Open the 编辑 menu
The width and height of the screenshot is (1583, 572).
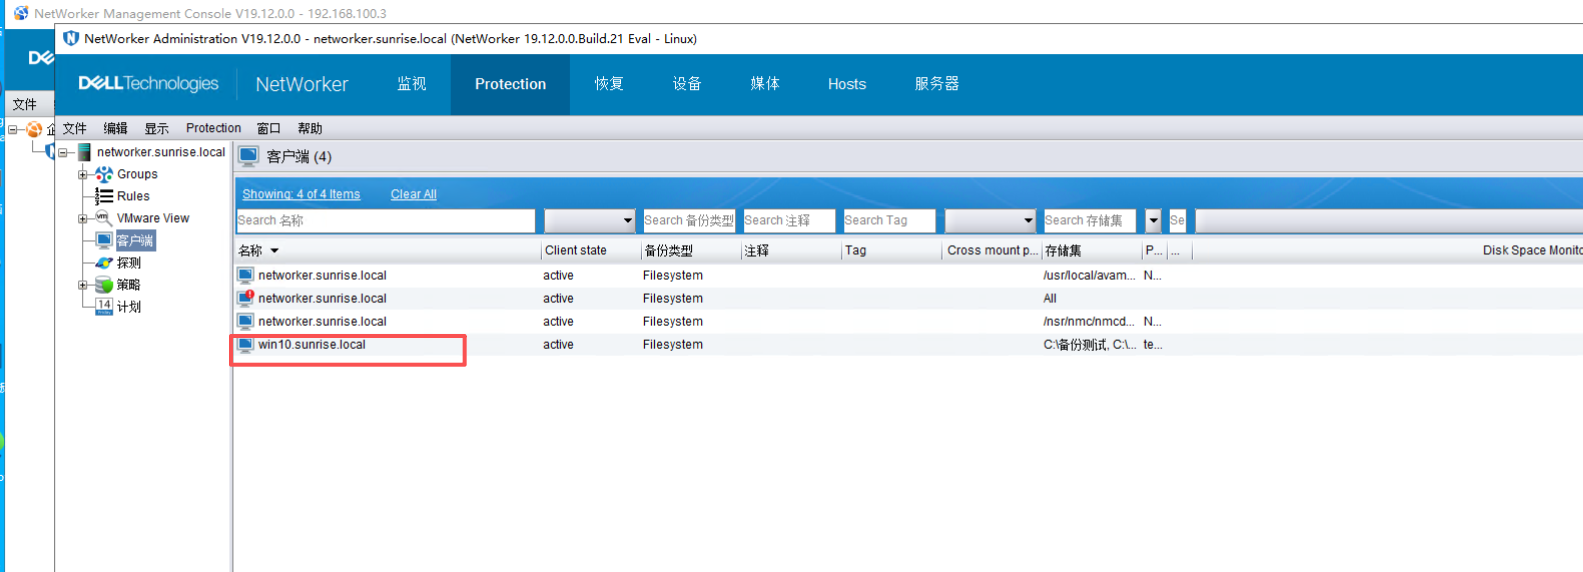tap(116, 128)
